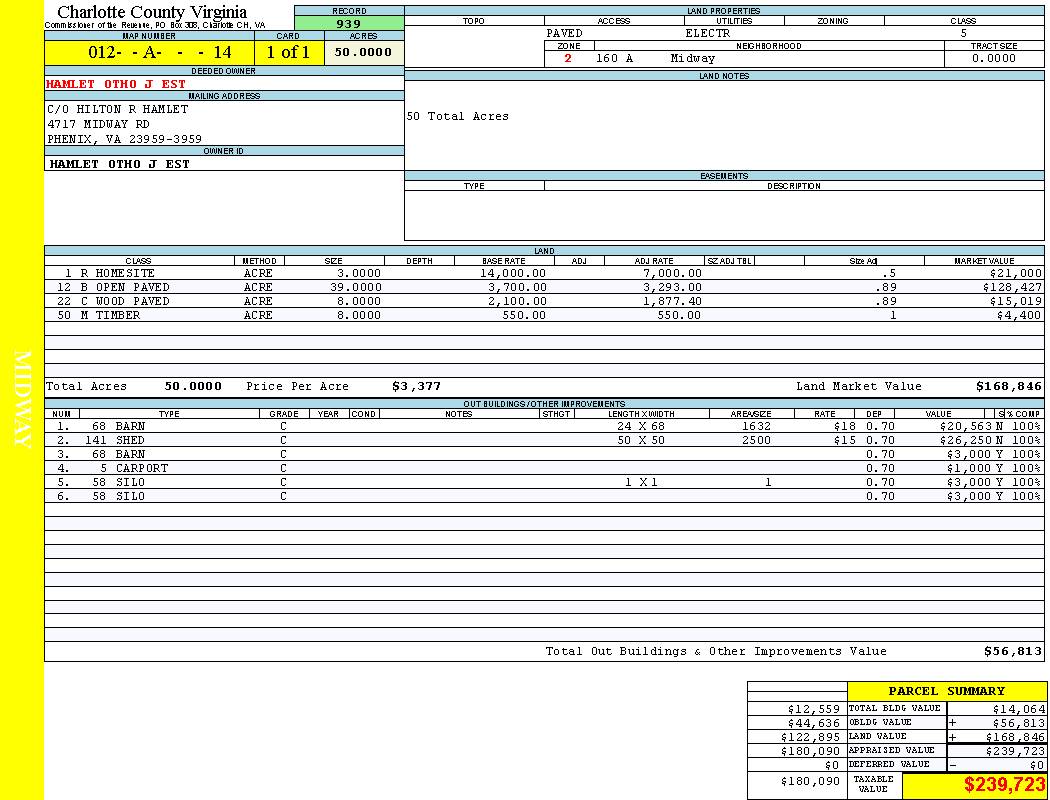The width and height of the screenshot is (1050, 800).
Task: Click the Total Out Buildings value $56,813
Action: [1012, 651]
